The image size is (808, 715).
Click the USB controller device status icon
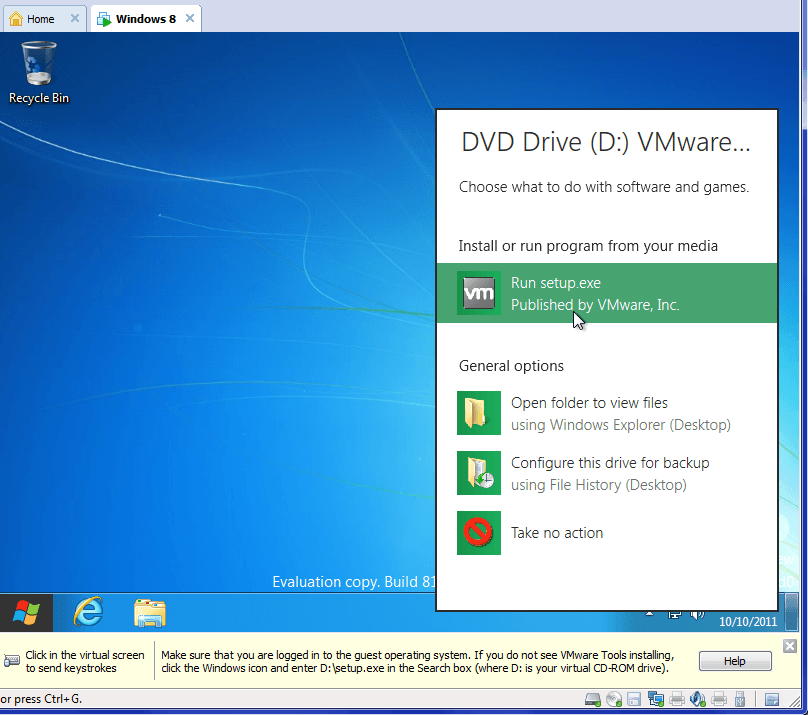pyautogui.click(x=739, y=699)
